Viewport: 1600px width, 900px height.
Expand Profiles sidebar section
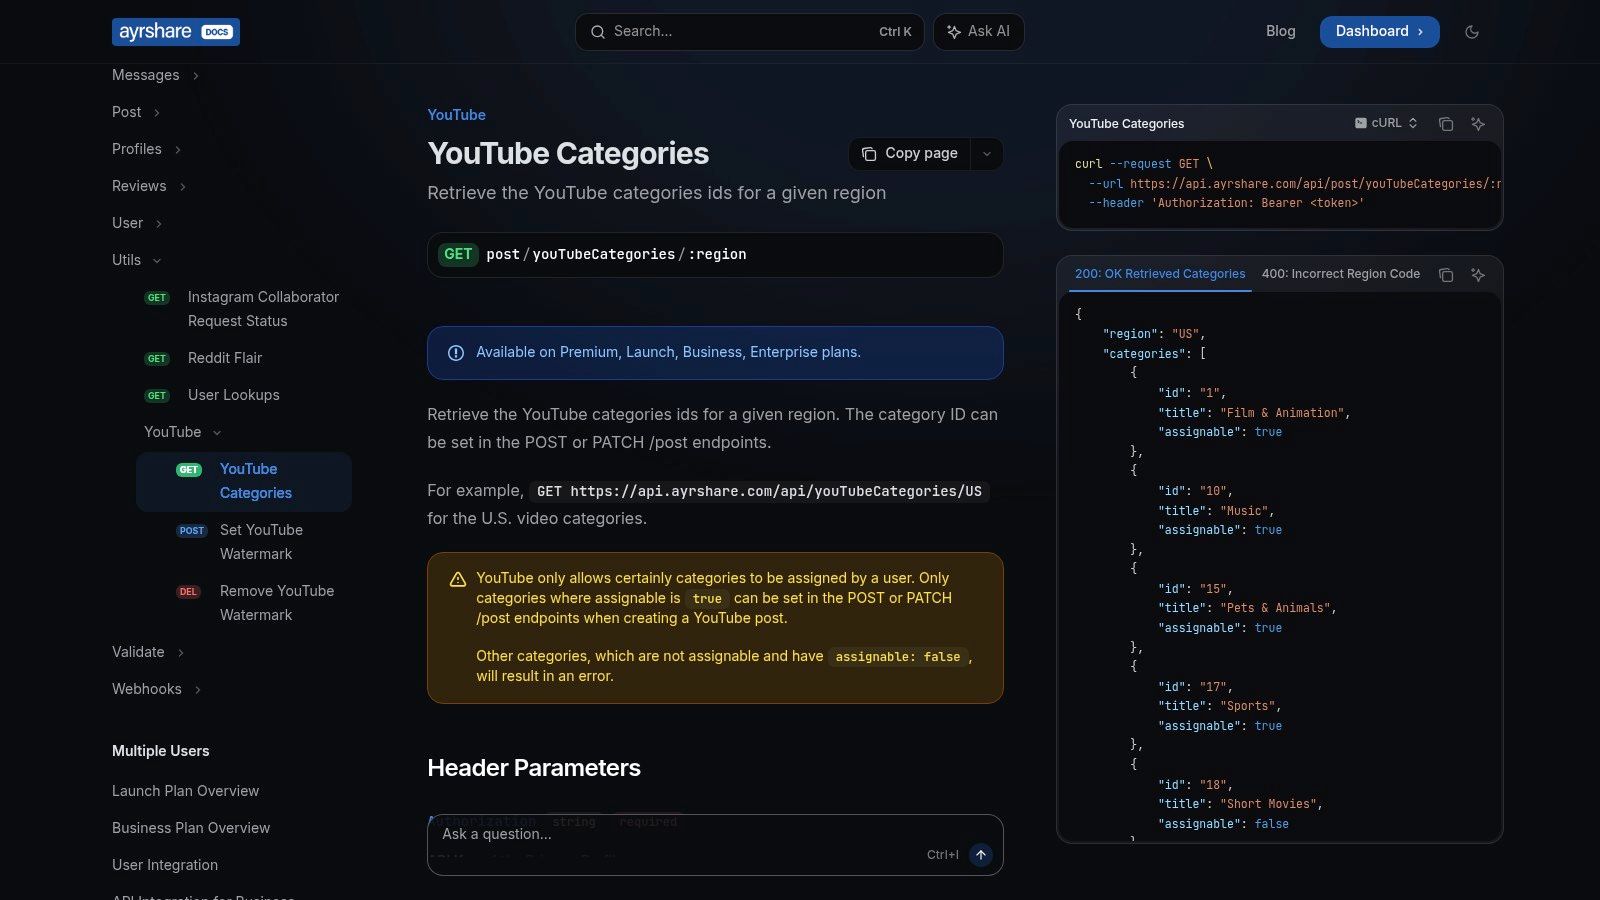pyautogui.click(x=147, y=149)
